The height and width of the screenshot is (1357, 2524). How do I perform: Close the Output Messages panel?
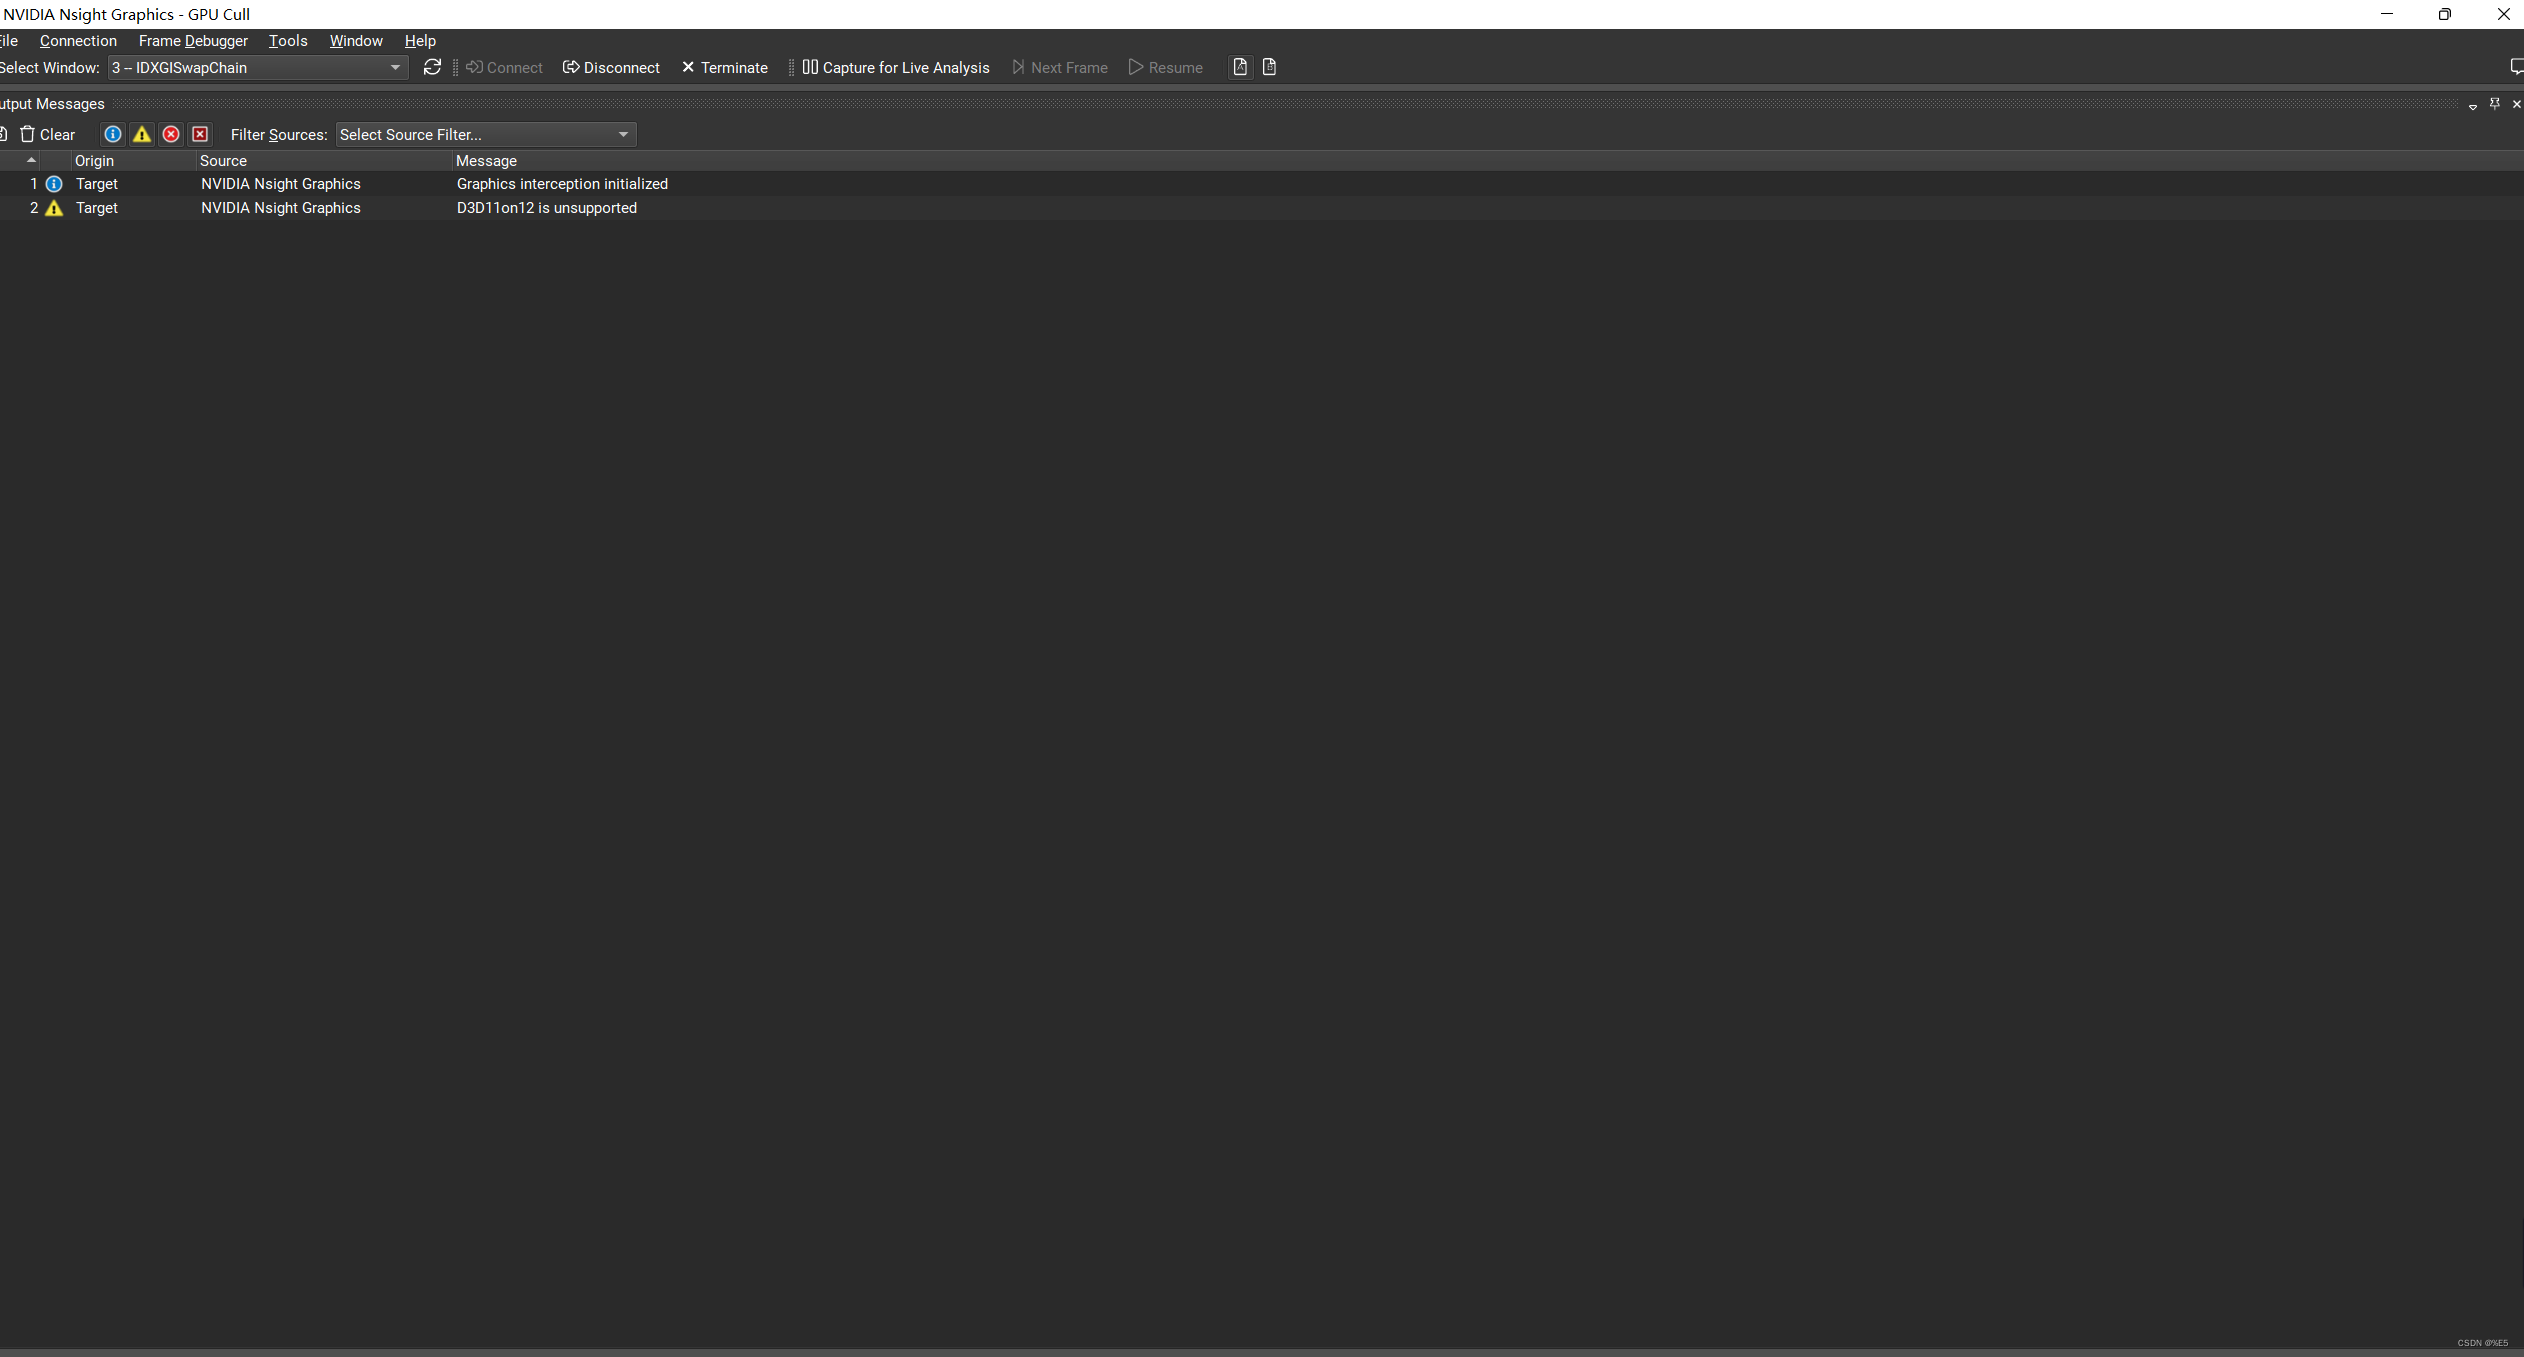click(2516, 104)
